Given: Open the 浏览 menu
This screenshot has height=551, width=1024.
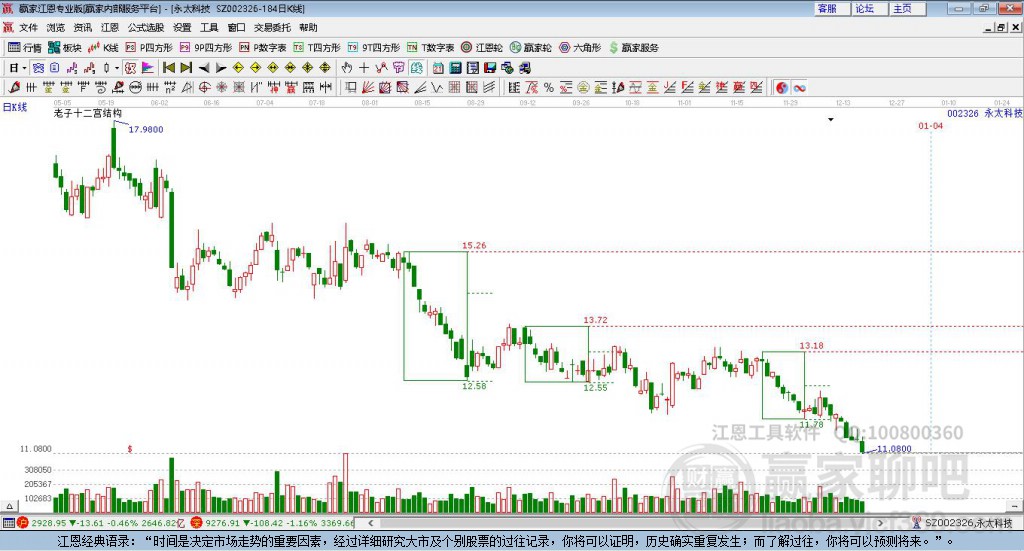Looking at the screenshot, I should (56, 27).
